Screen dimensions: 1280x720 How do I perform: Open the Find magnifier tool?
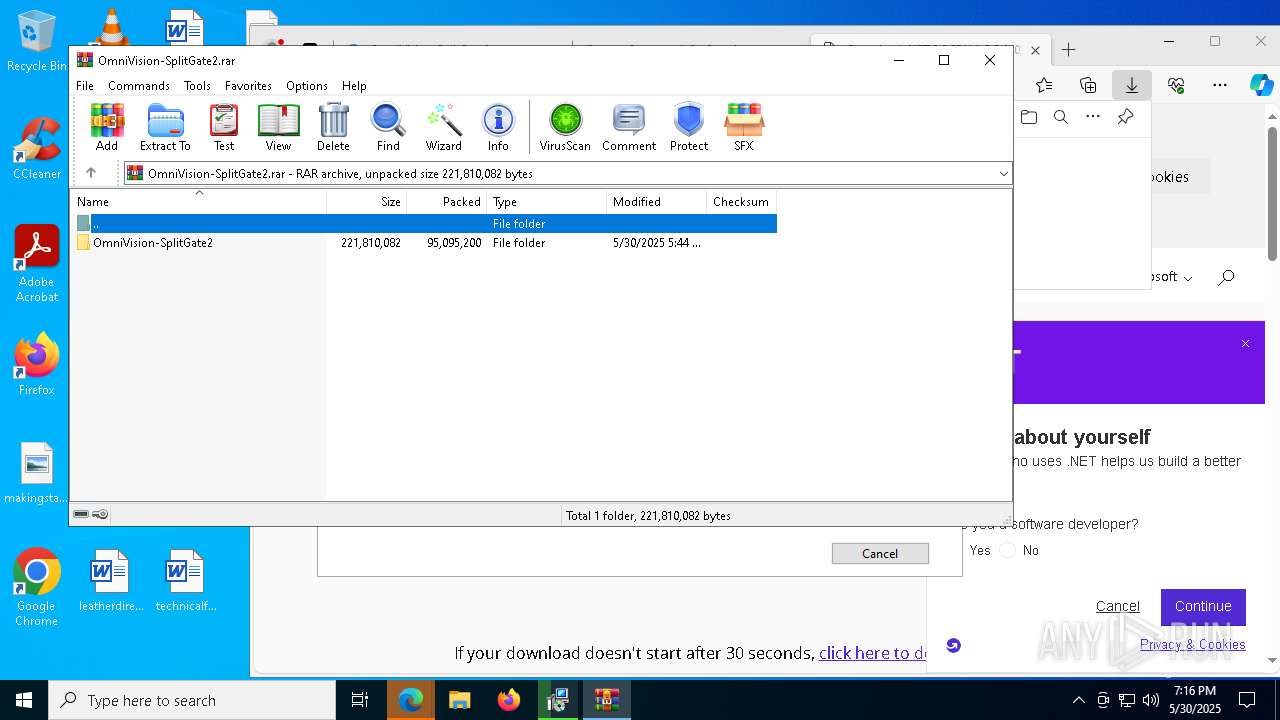pyautogui.click(x=388, y=127)
